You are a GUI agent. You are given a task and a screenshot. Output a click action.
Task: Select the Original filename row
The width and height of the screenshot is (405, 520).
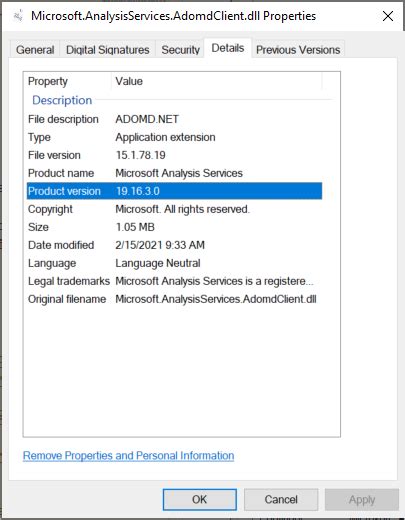pyautogui.click(x=174, y=299)
